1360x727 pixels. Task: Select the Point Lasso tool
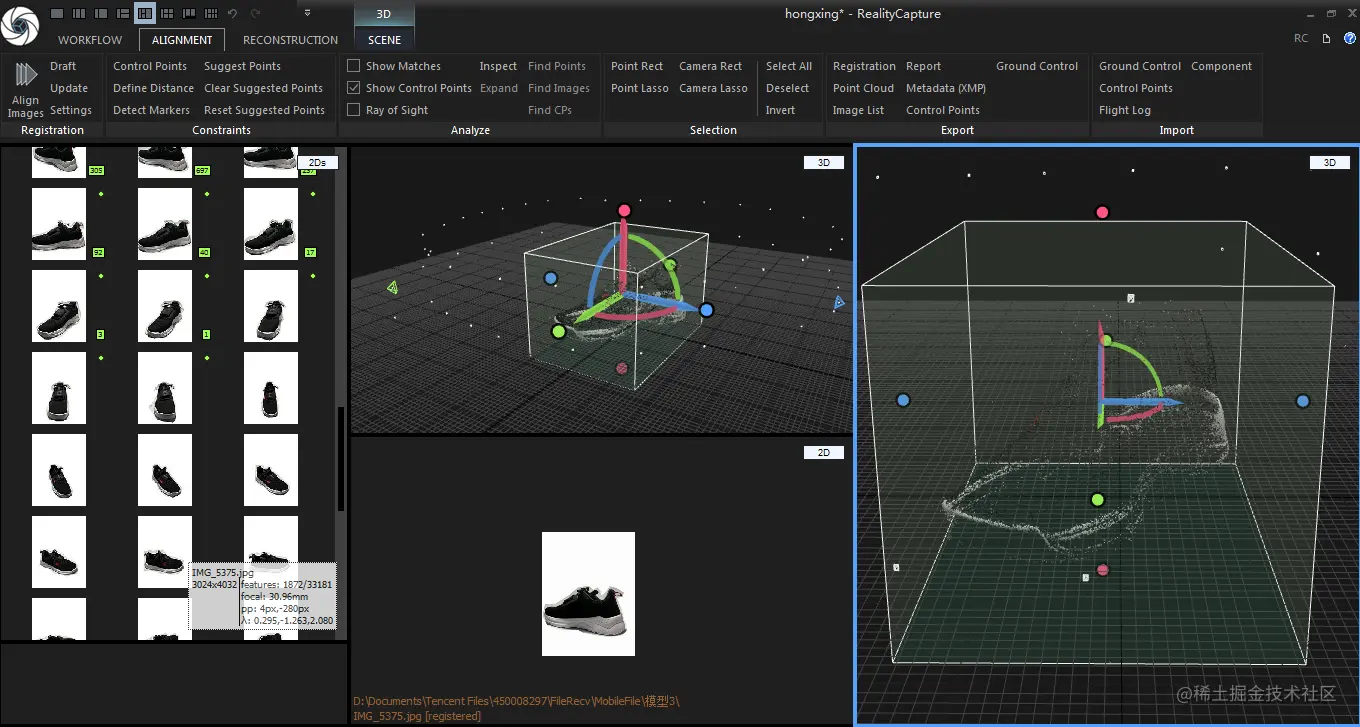(x=640, y=88)
